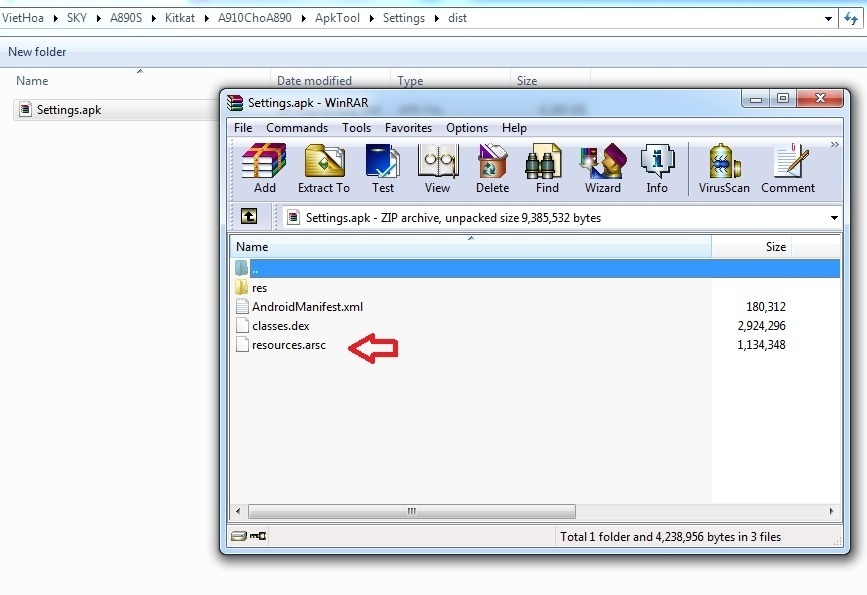Click Explorer refresh button beside address bar
This screenshot has width=867, height=595.
(851, 18)
